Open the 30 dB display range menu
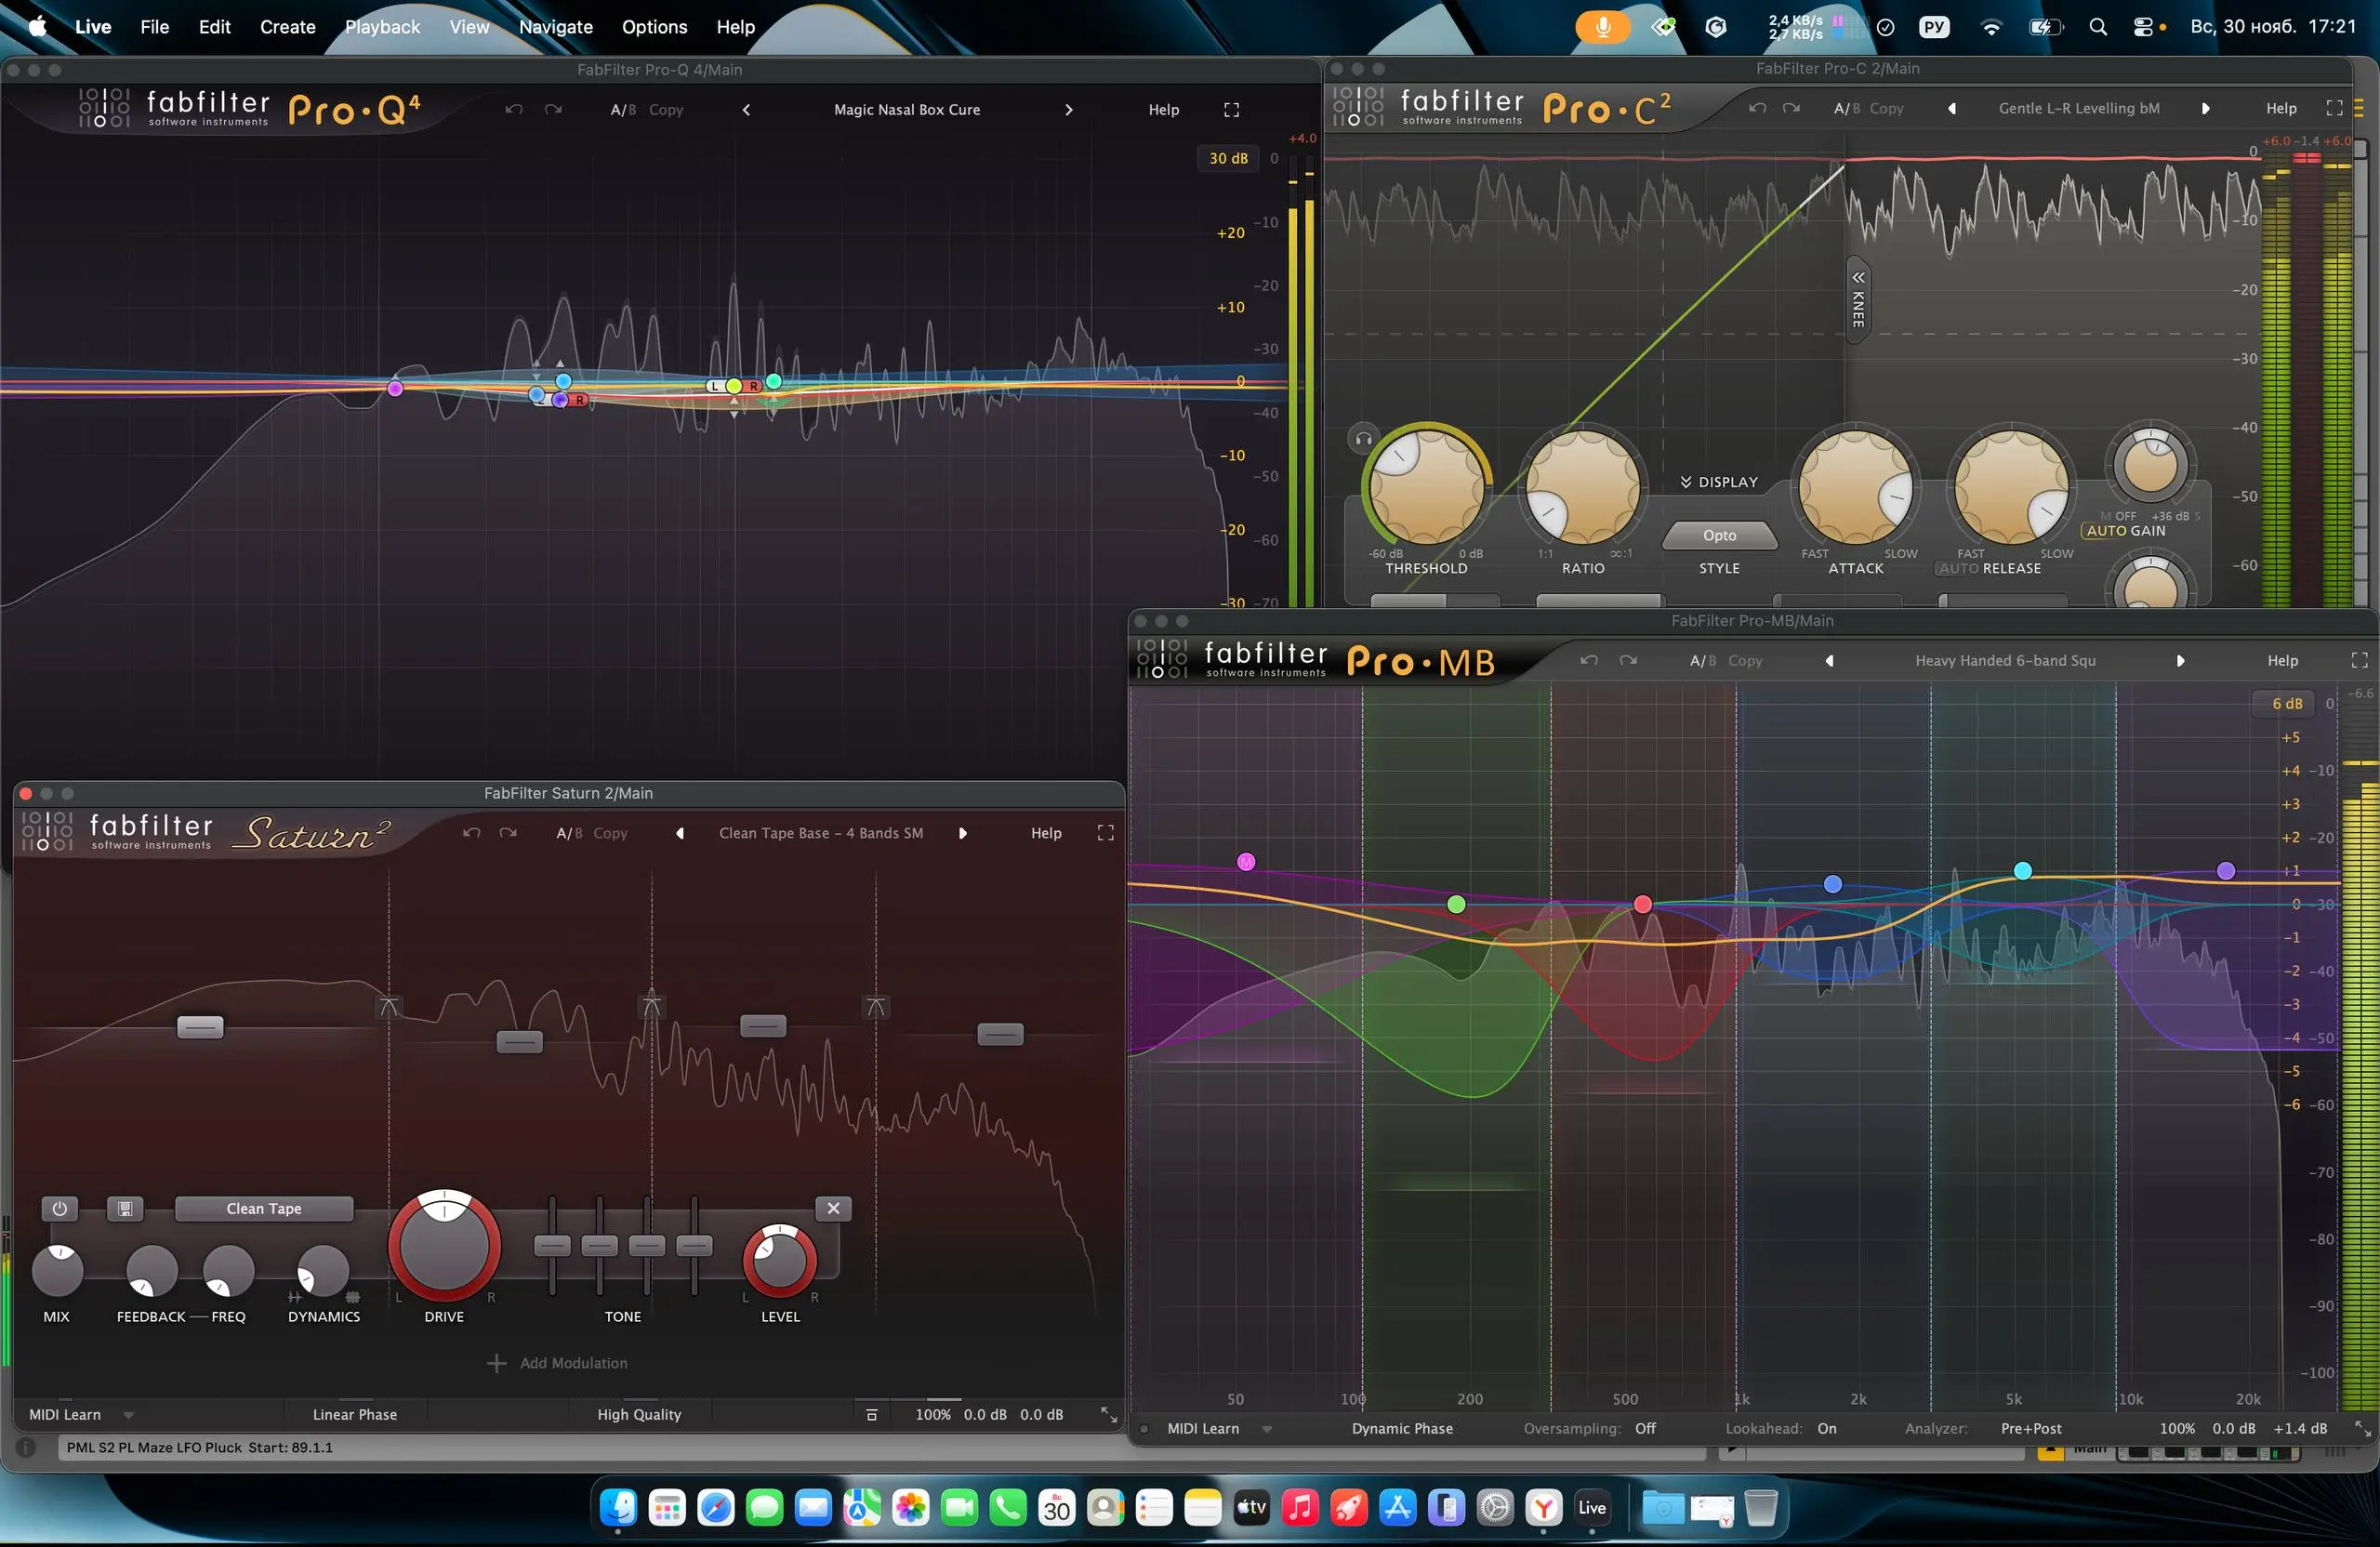 (x=1228, y=158)
